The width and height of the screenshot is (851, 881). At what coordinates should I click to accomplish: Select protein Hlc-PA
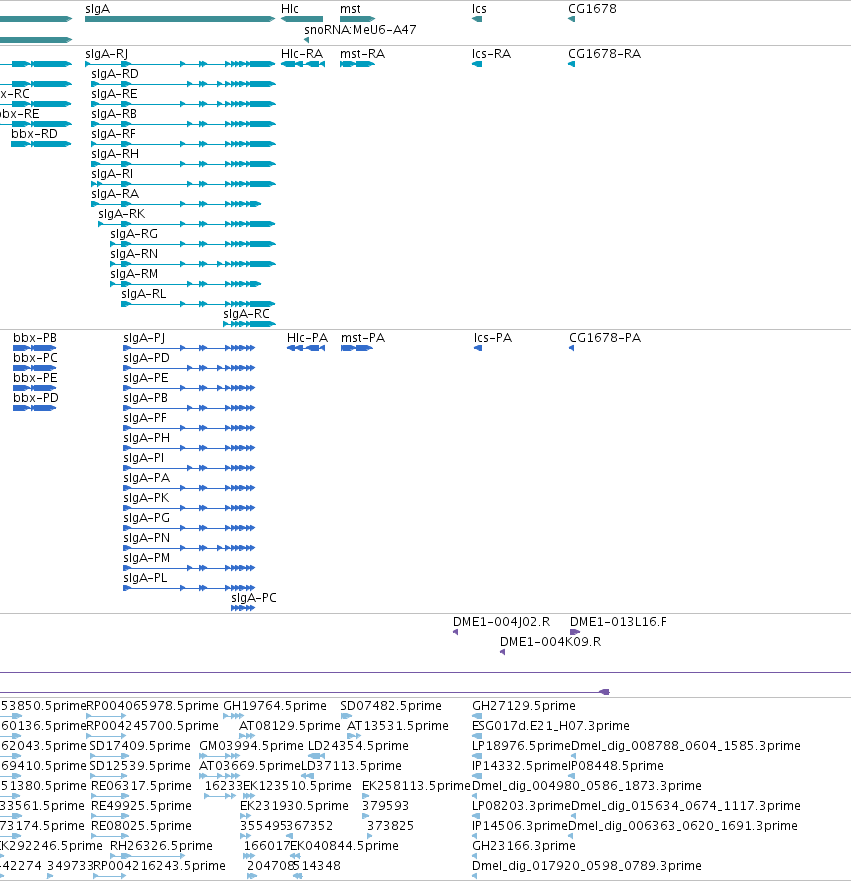(x=306, y=348)
